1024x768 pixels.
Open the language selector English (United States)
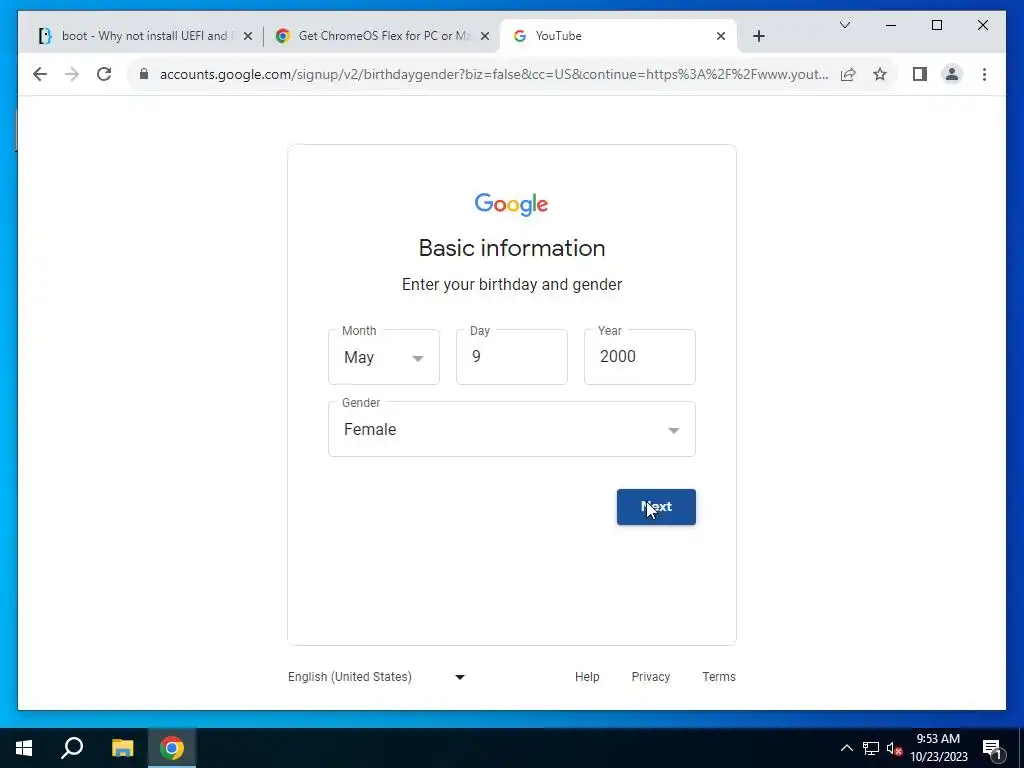(377, 677)
